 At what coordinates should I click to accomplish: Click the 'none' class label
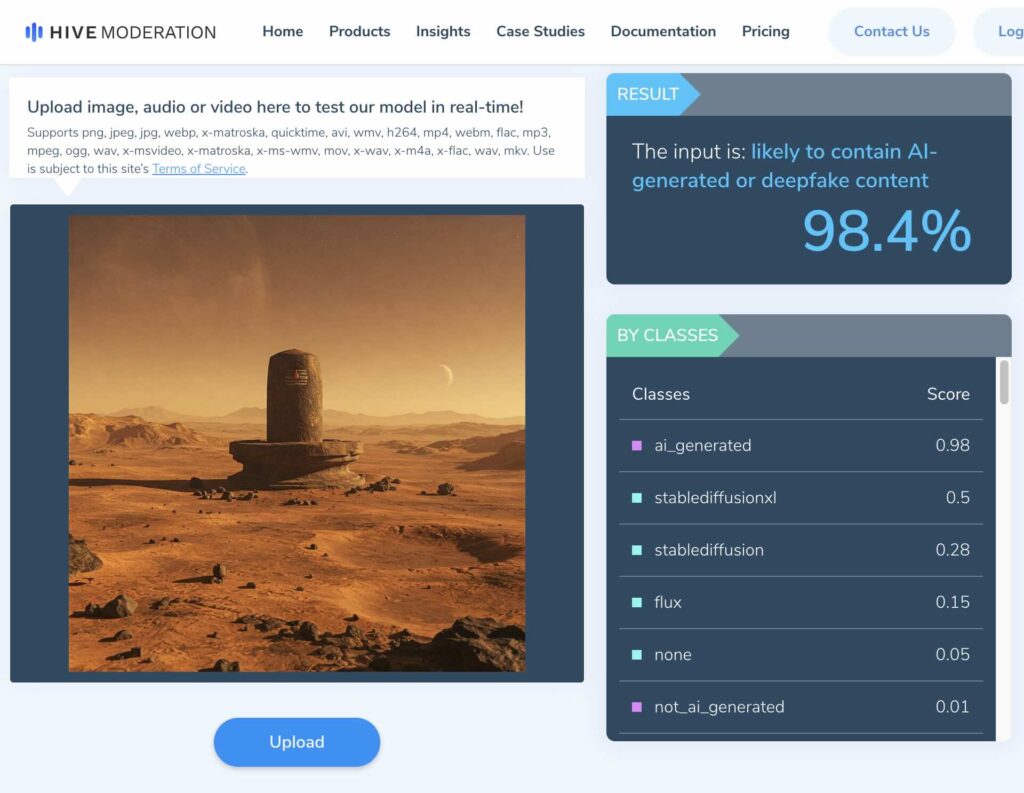[x=673, y=655]
